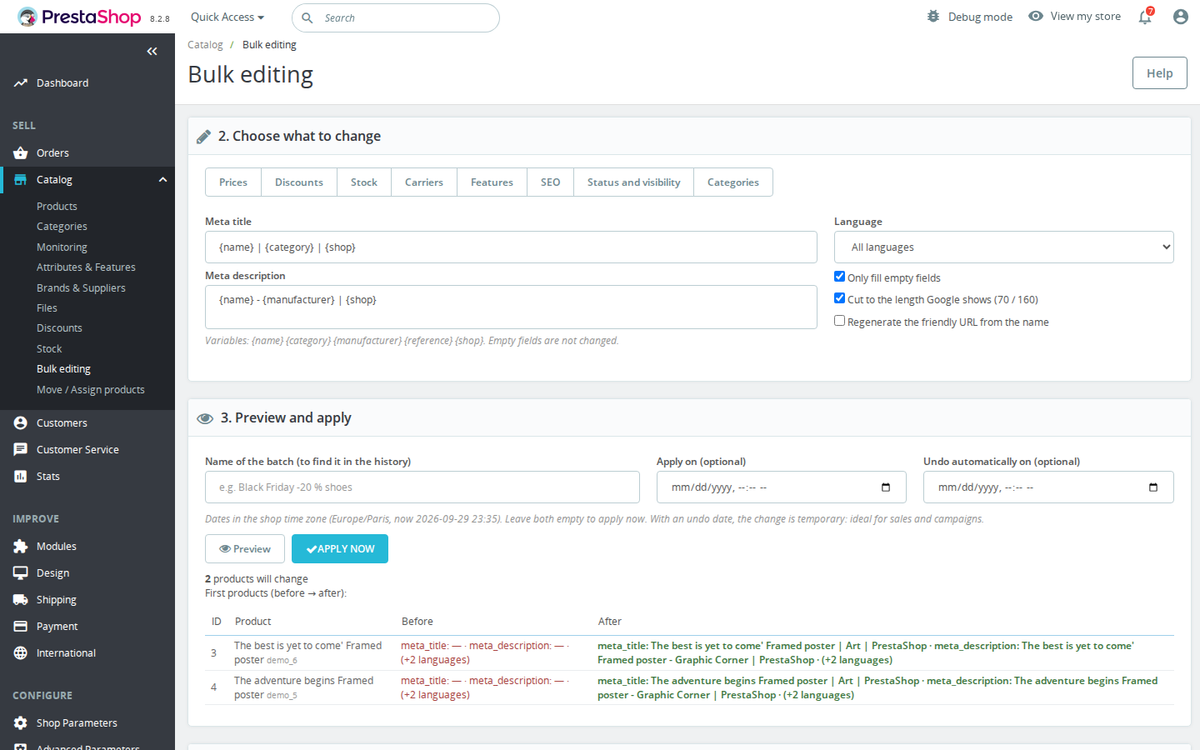This screenshot has height=750, width=1200.
Task: Open Bulk editing in sidebar
Action: [x=64, y=369]
